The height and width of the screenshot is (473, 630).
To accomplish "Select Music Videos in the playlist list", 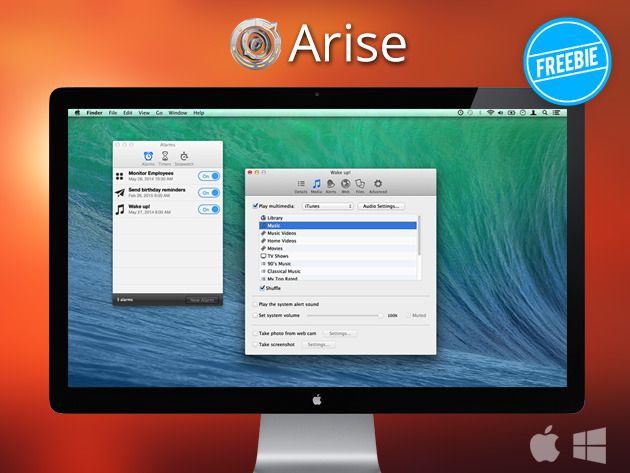I will pyautogui.click(x=282, y=233).
